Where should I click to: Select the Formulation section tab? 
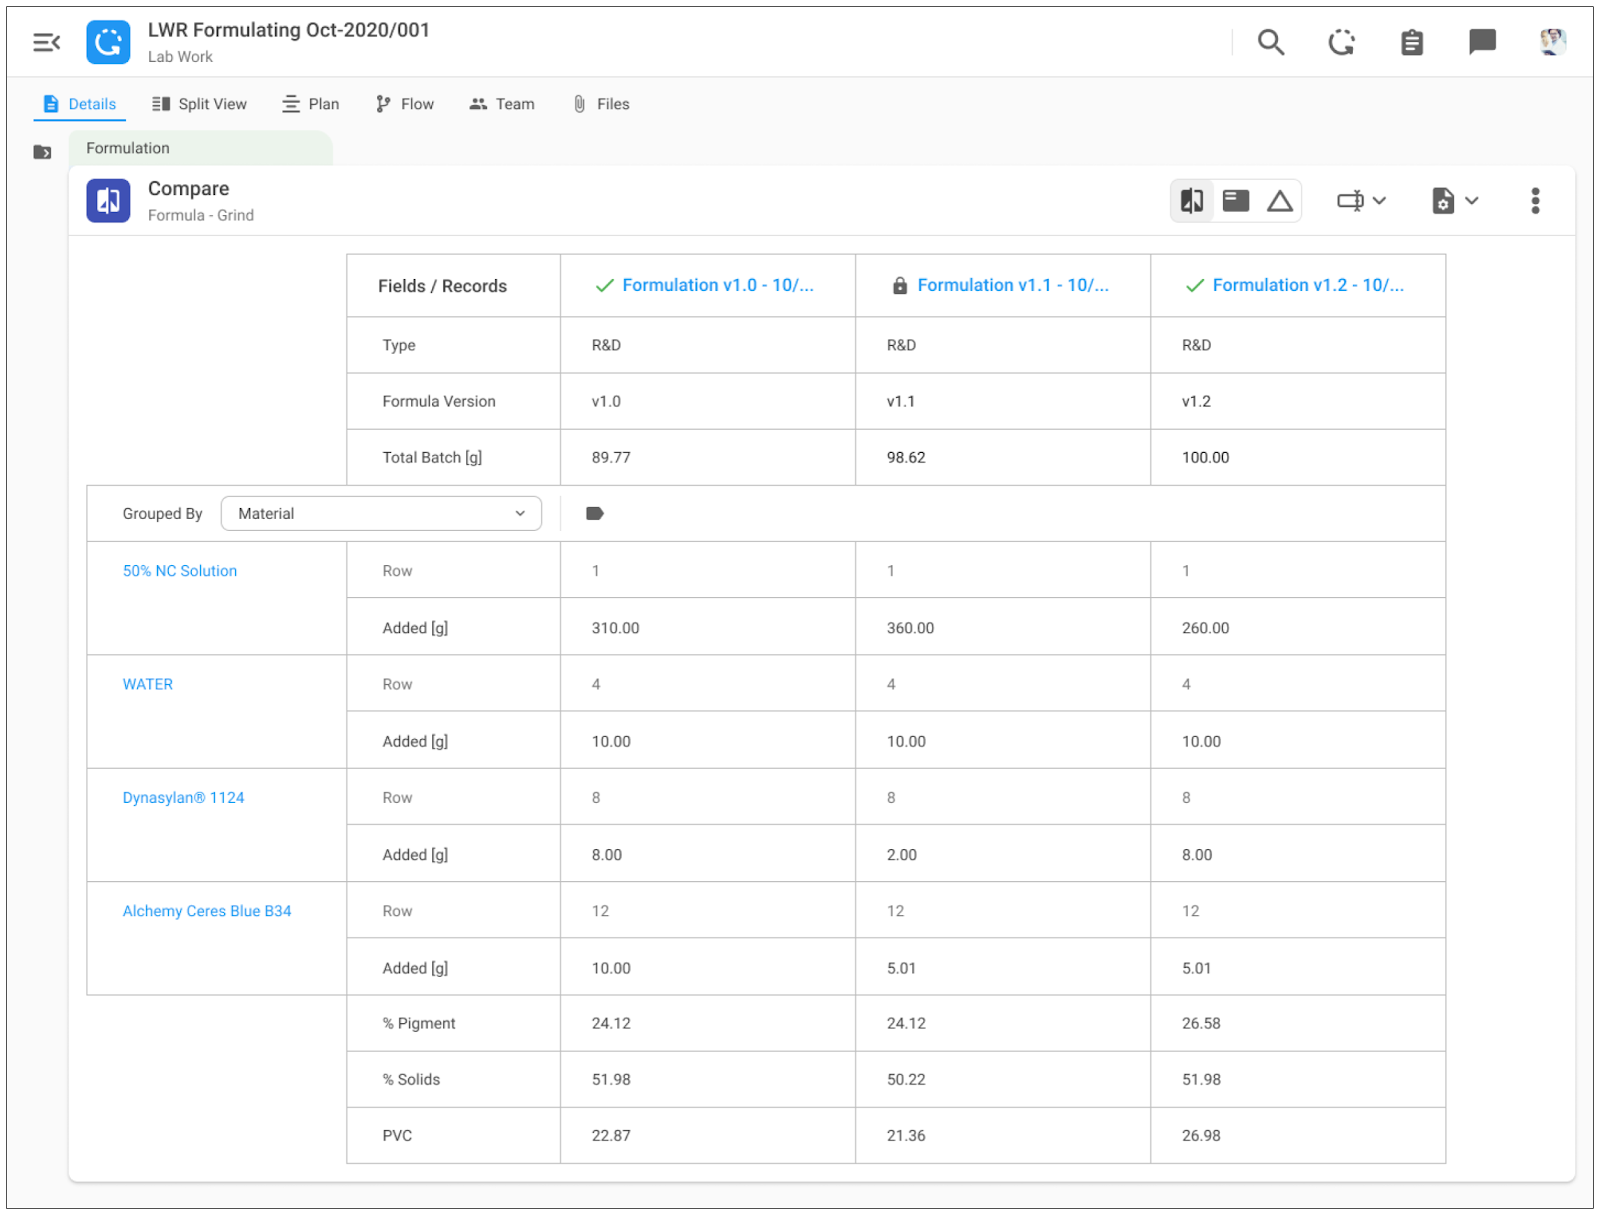point(200,148)
